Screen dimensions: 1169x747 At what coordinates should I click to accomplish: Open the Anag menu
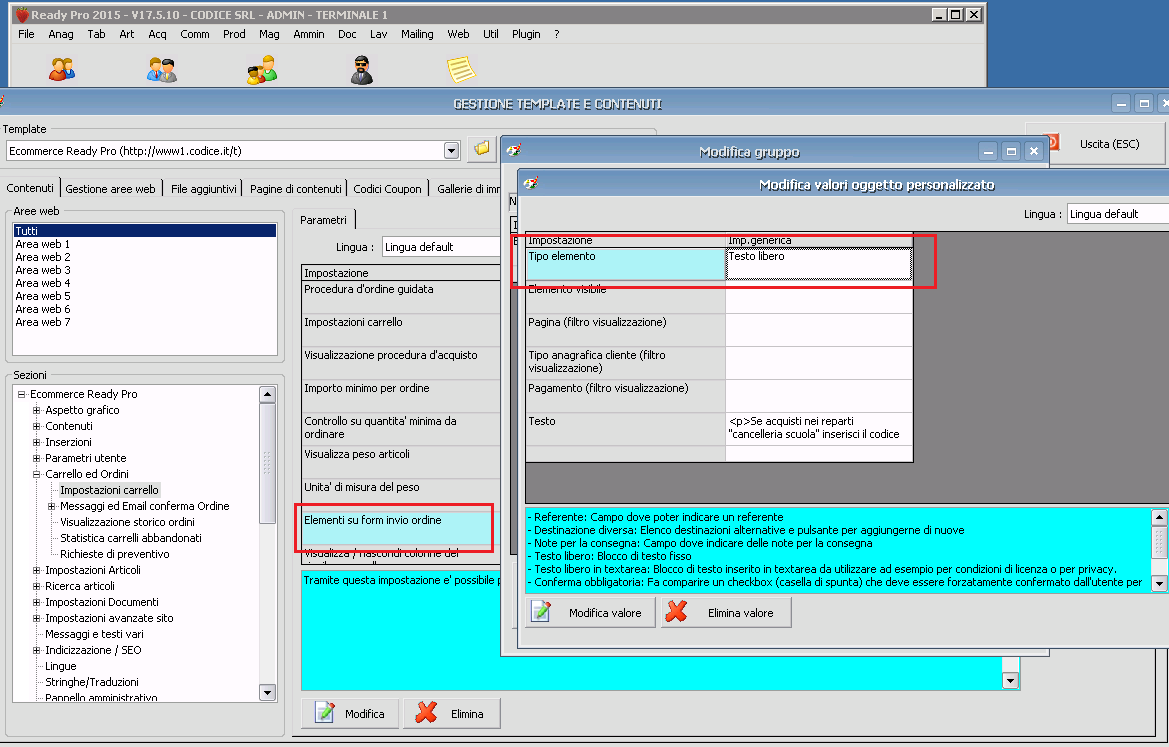pos(60,34)
